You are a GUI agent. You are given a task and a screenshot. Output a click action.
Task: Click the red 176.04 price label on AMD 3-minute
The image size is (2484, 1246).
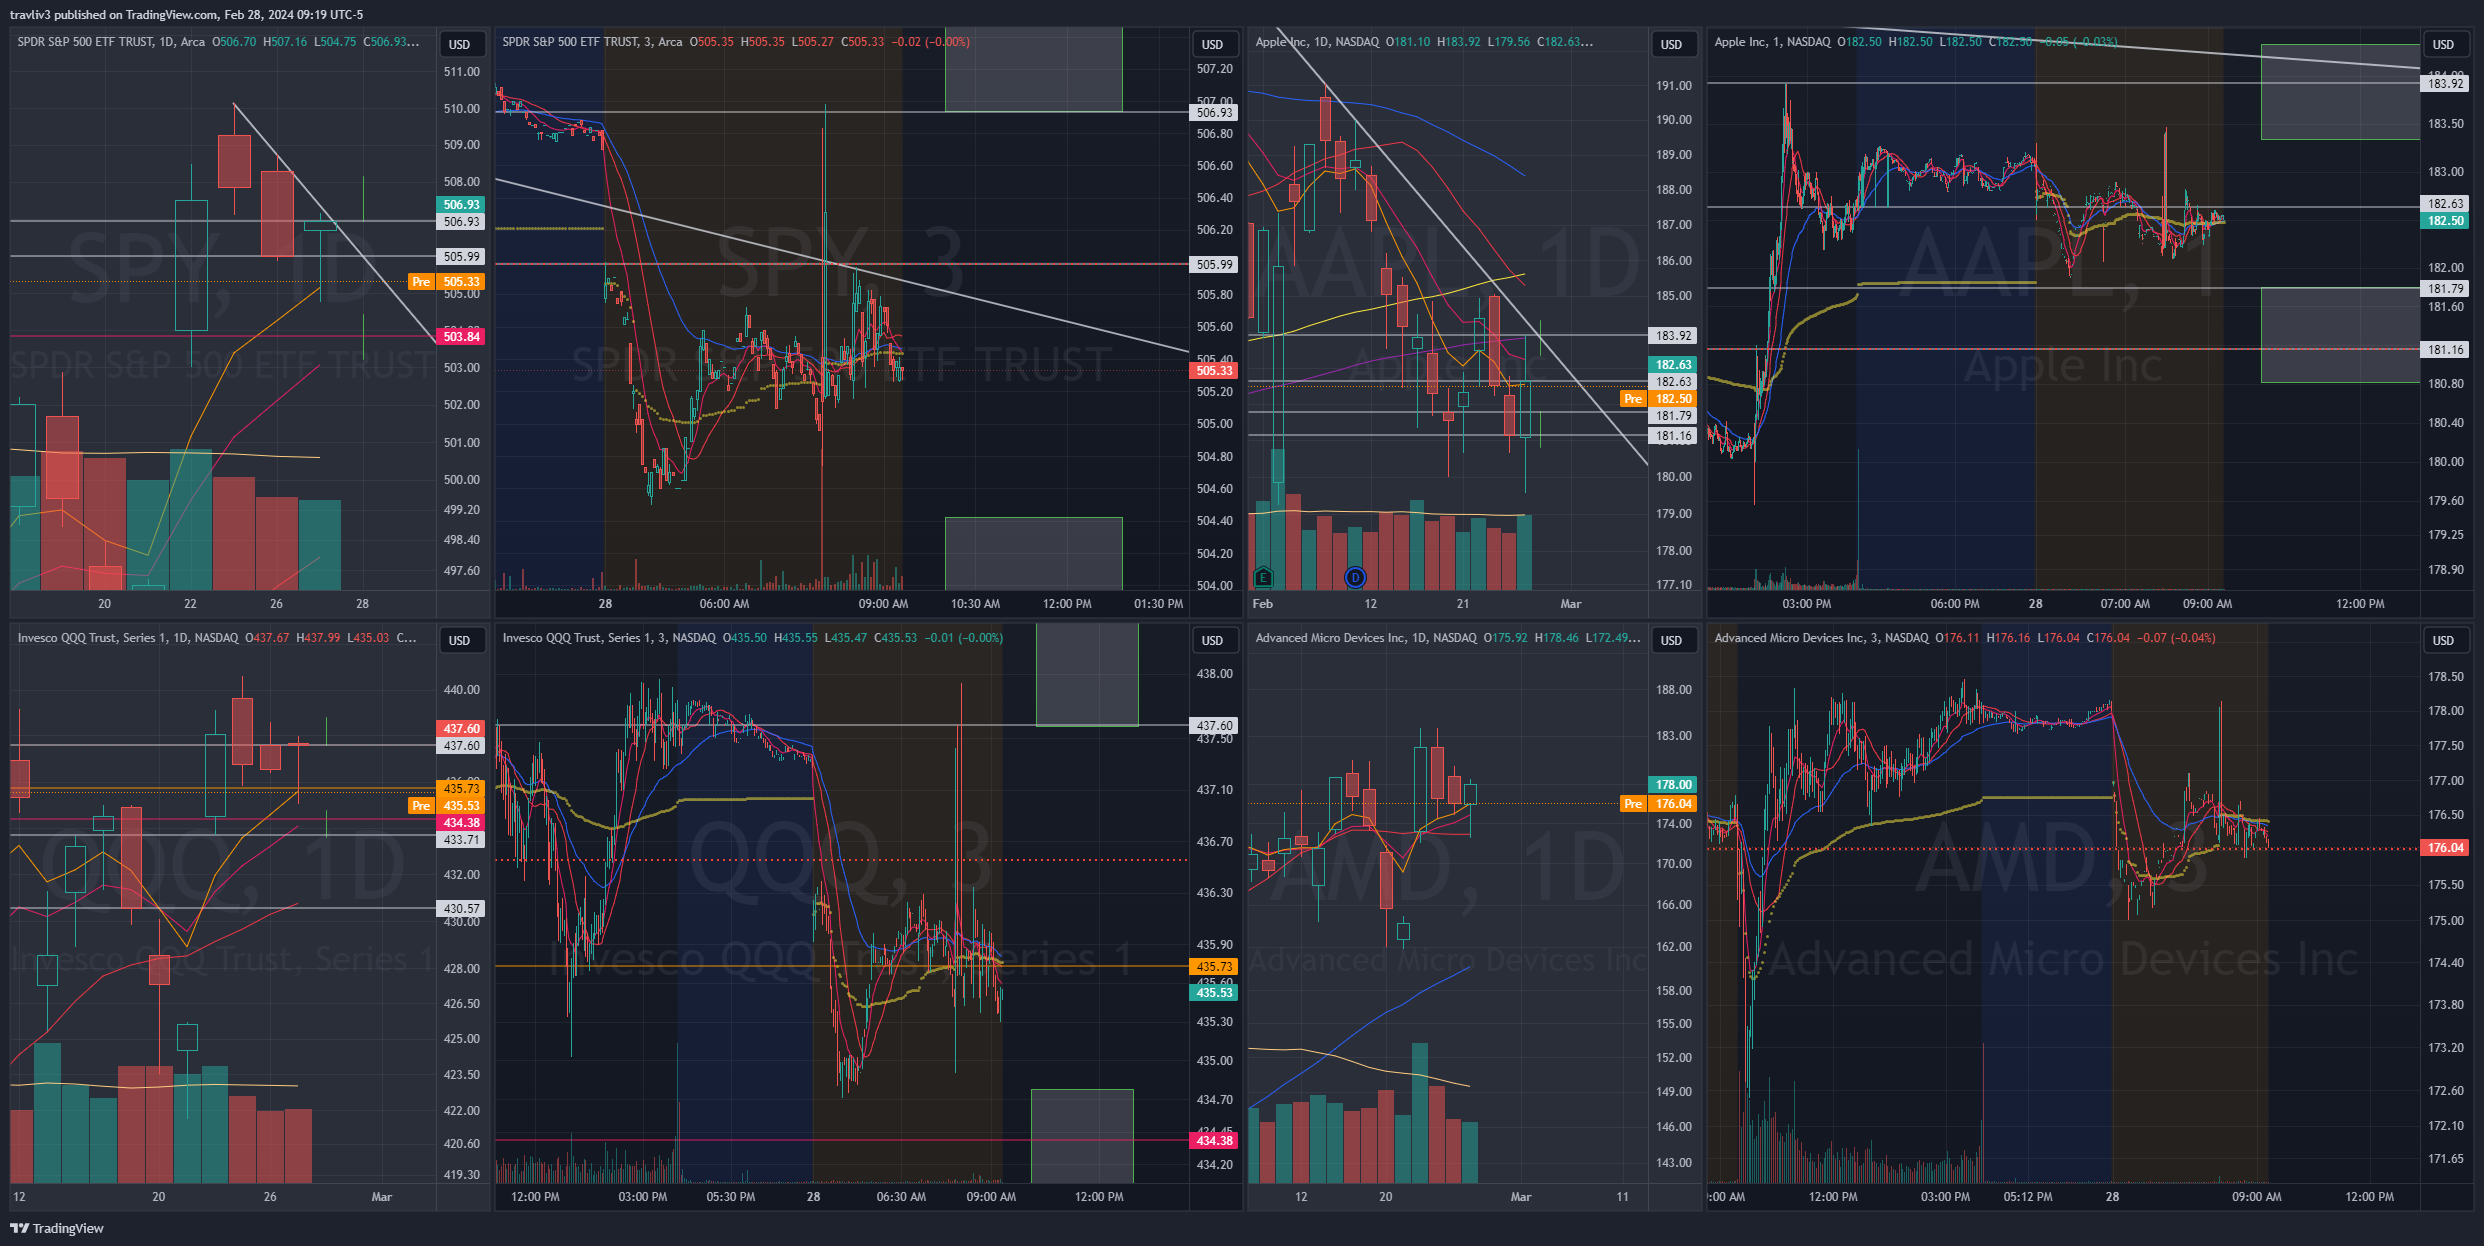pos(2445,848)
